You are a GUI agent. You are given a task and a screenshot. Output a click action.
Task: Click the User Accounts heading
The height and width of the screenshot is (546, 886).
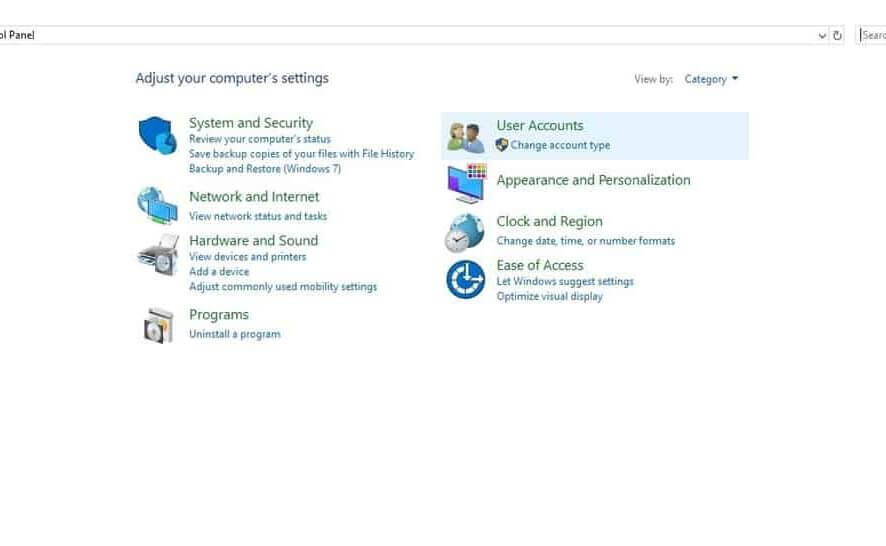click(x=540, y=125)
